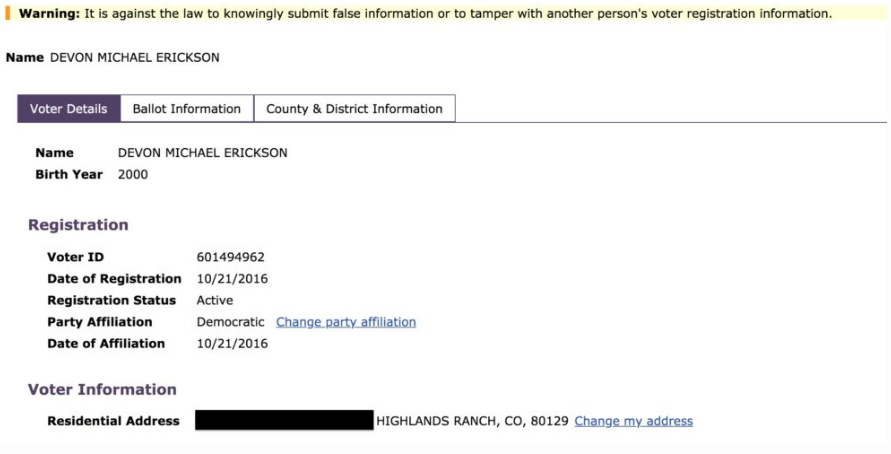The width and height of the screenshot is (891, 454).
Task: Click the Date of Affiliation value
Action: pos(232,343)
